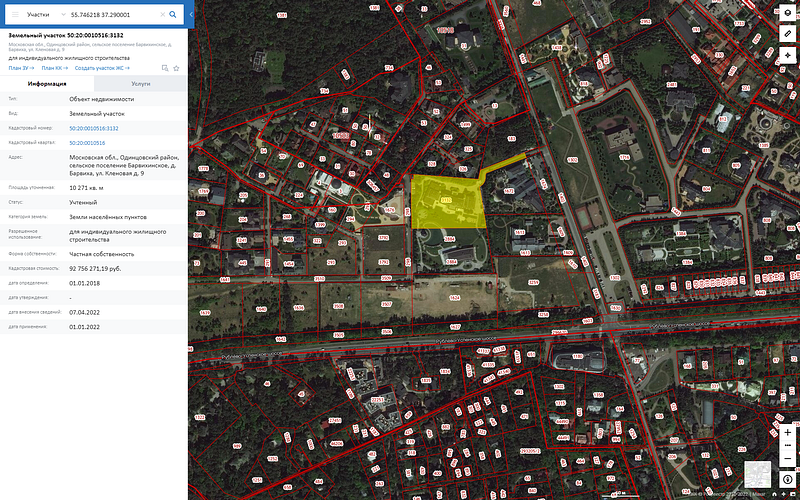Open the План КК link
Screen dimensions: 800x500
[x=54, y=68]
